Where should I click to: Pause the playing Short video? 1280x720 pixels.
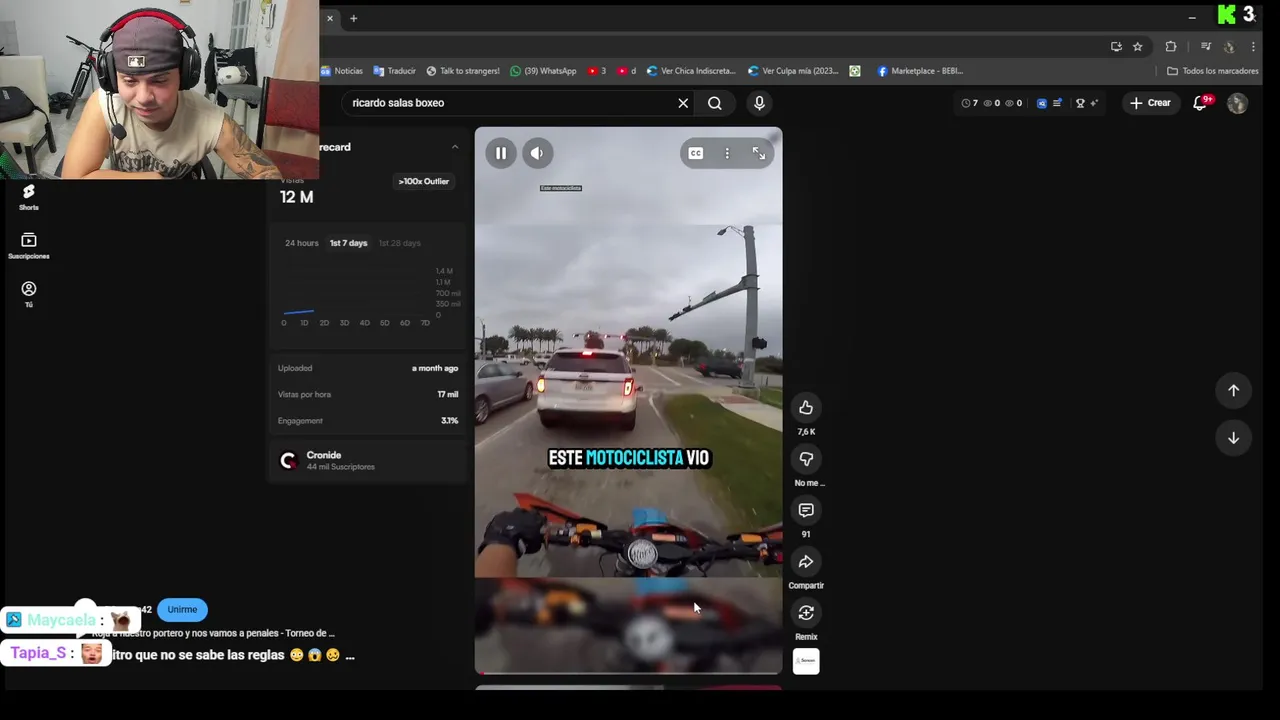[x=501, y=153]
